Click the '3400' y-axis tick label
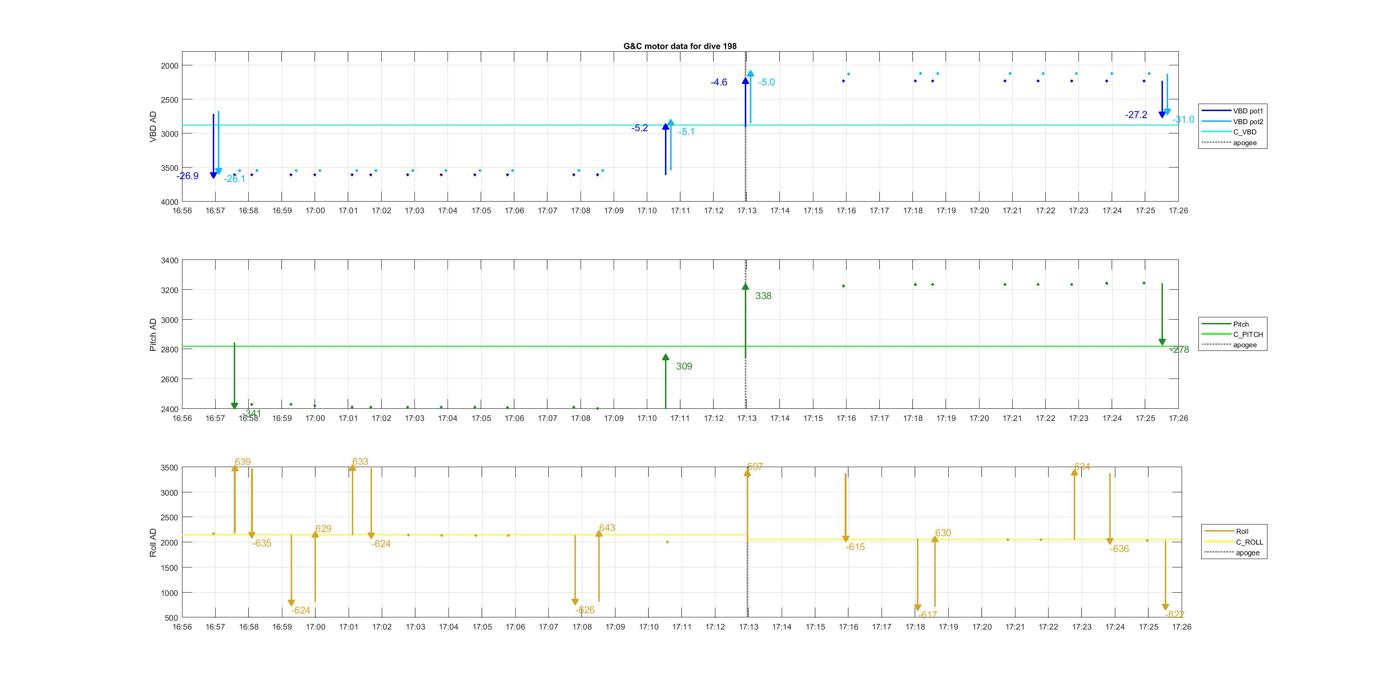Image resolution: width=1400 pixels, height=693 pixels. [x=169, y=261]
